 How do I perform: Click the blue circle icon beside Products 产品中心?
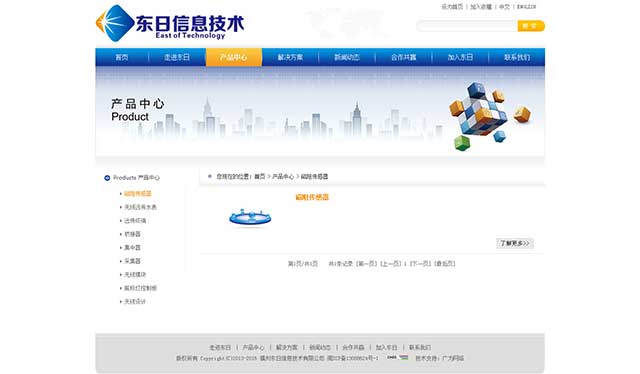(x=107, y=178)
